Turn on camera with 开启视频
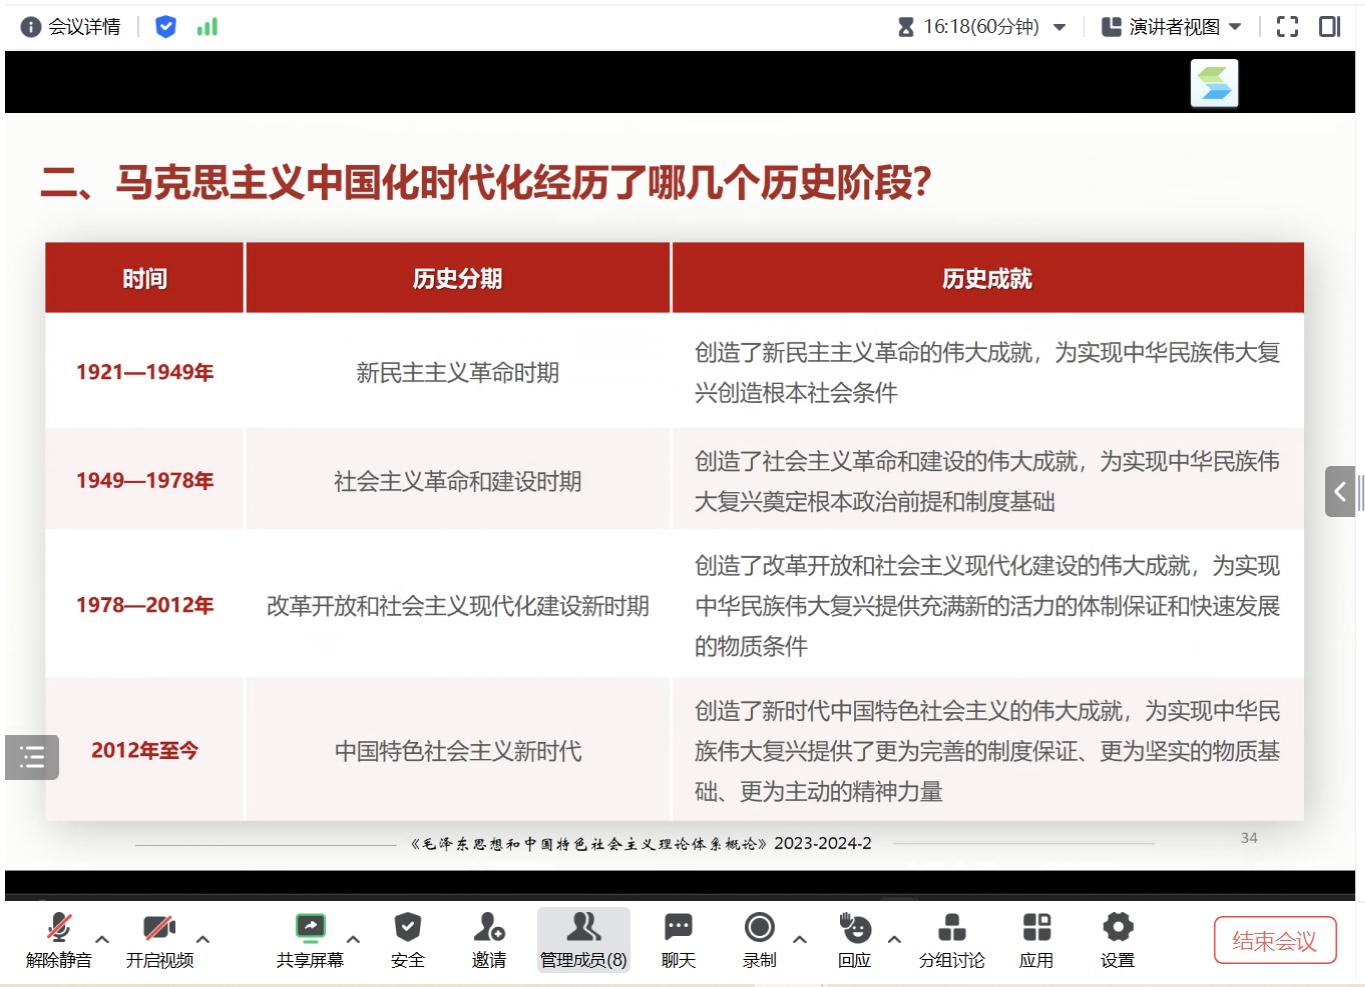 pyautogui.click(x=159, y=940)
